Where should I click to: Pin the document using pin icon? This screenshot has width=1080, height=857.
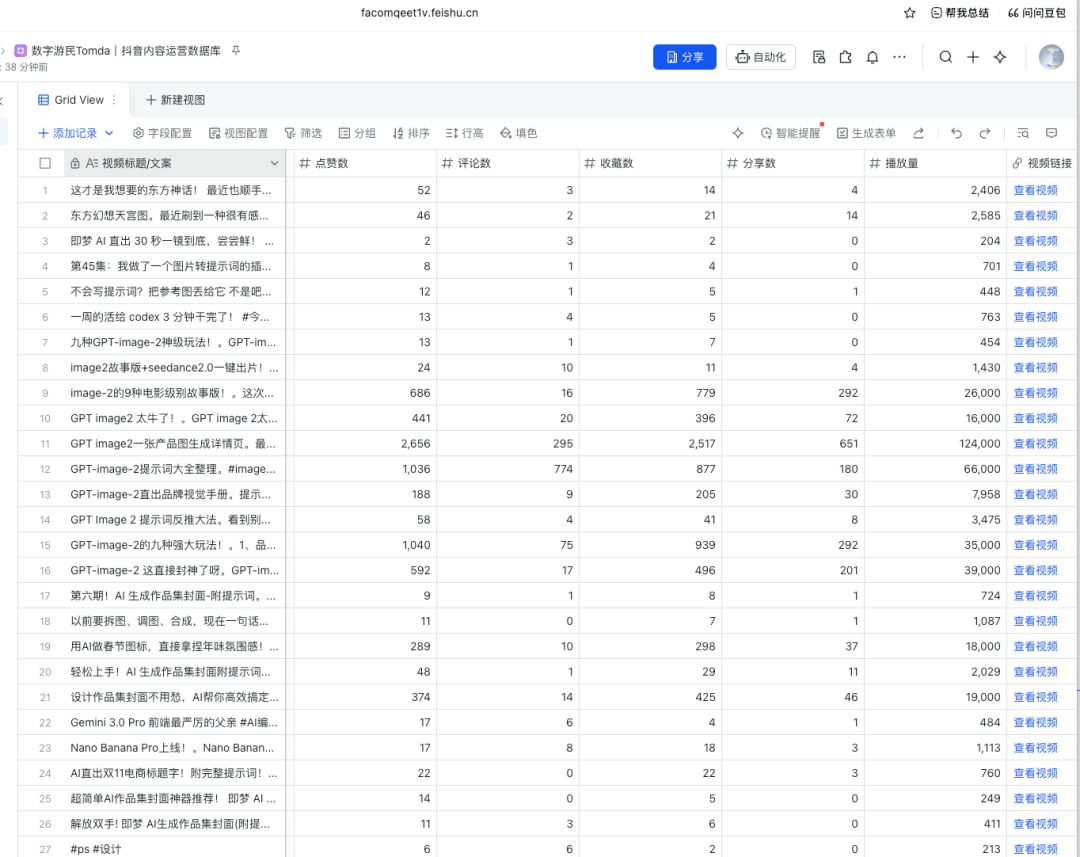pyautogui.click(x=236, y=51)
